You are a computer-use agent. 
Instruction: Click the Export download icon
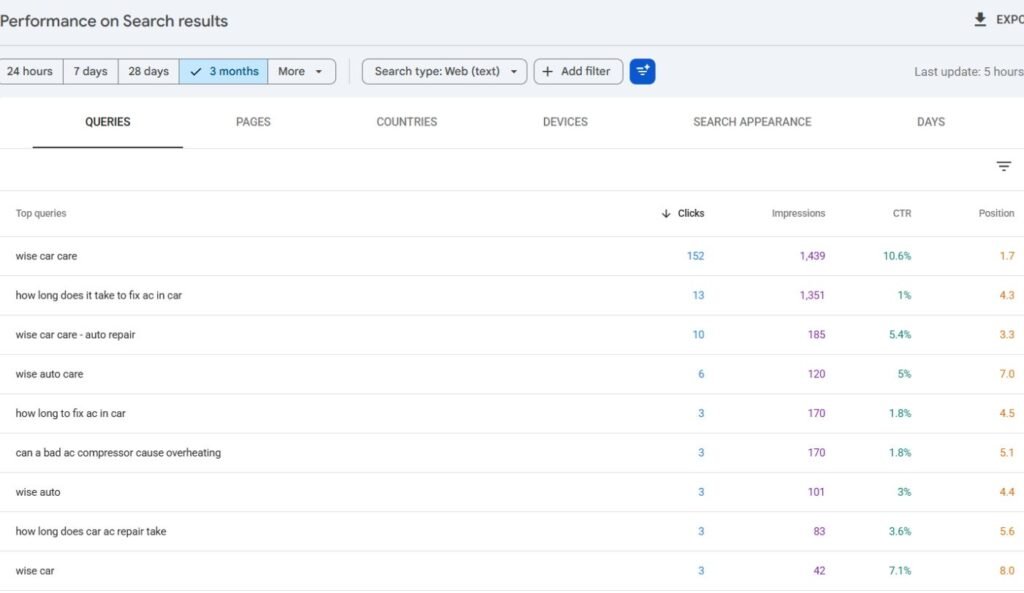point(980,20)
